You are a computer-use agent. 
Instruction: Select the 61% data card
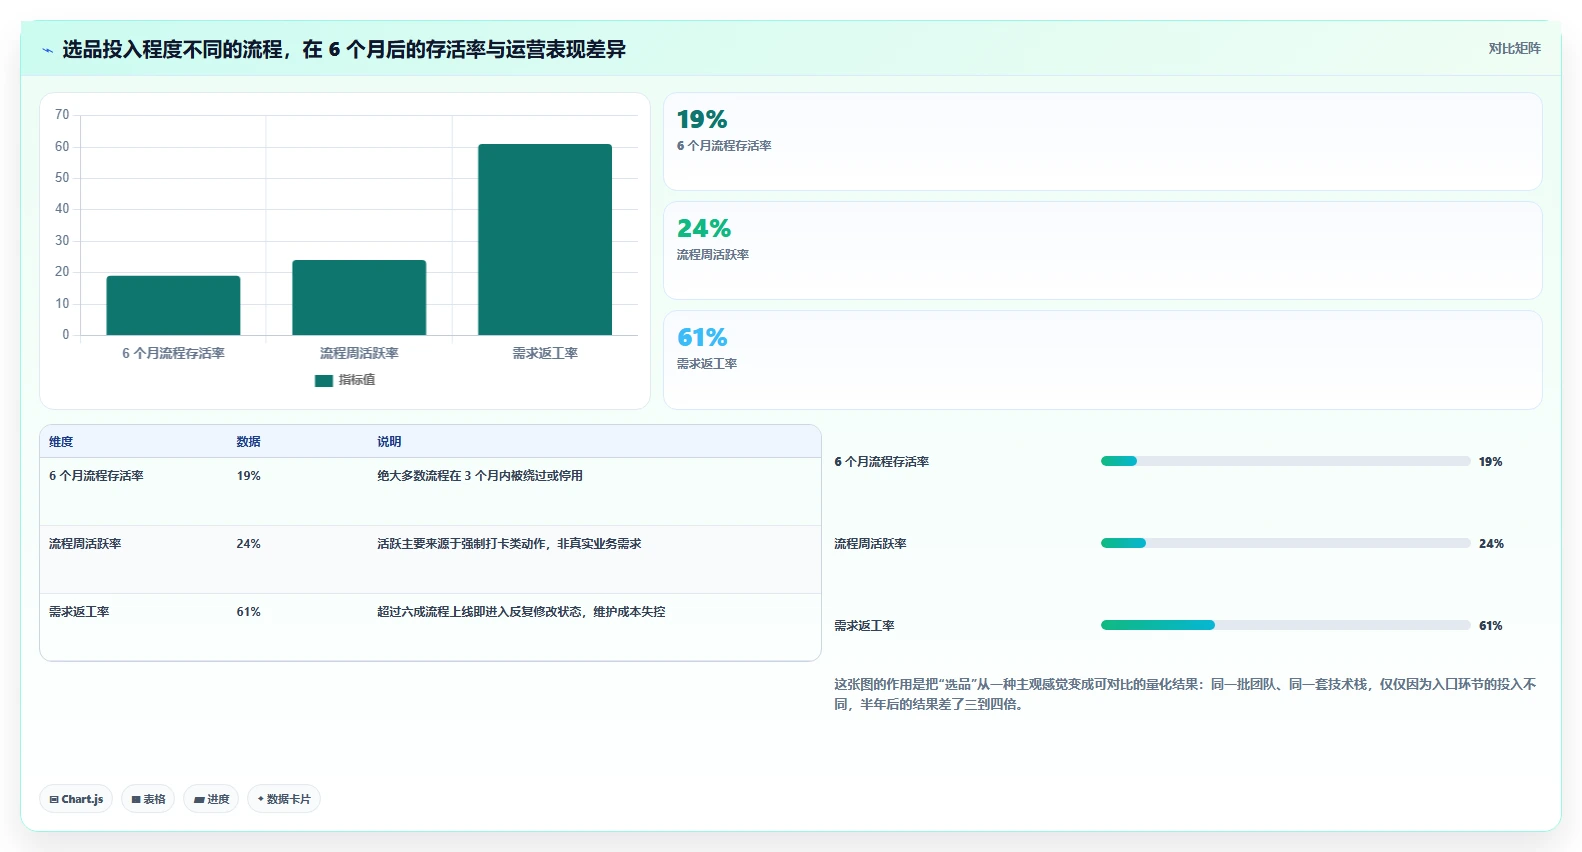pos(1102,359)
